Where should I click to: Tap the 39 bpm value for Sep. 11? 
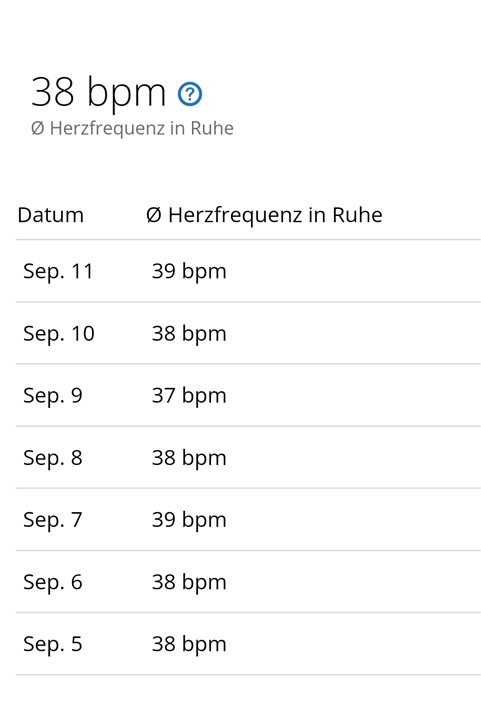point(189,271)
